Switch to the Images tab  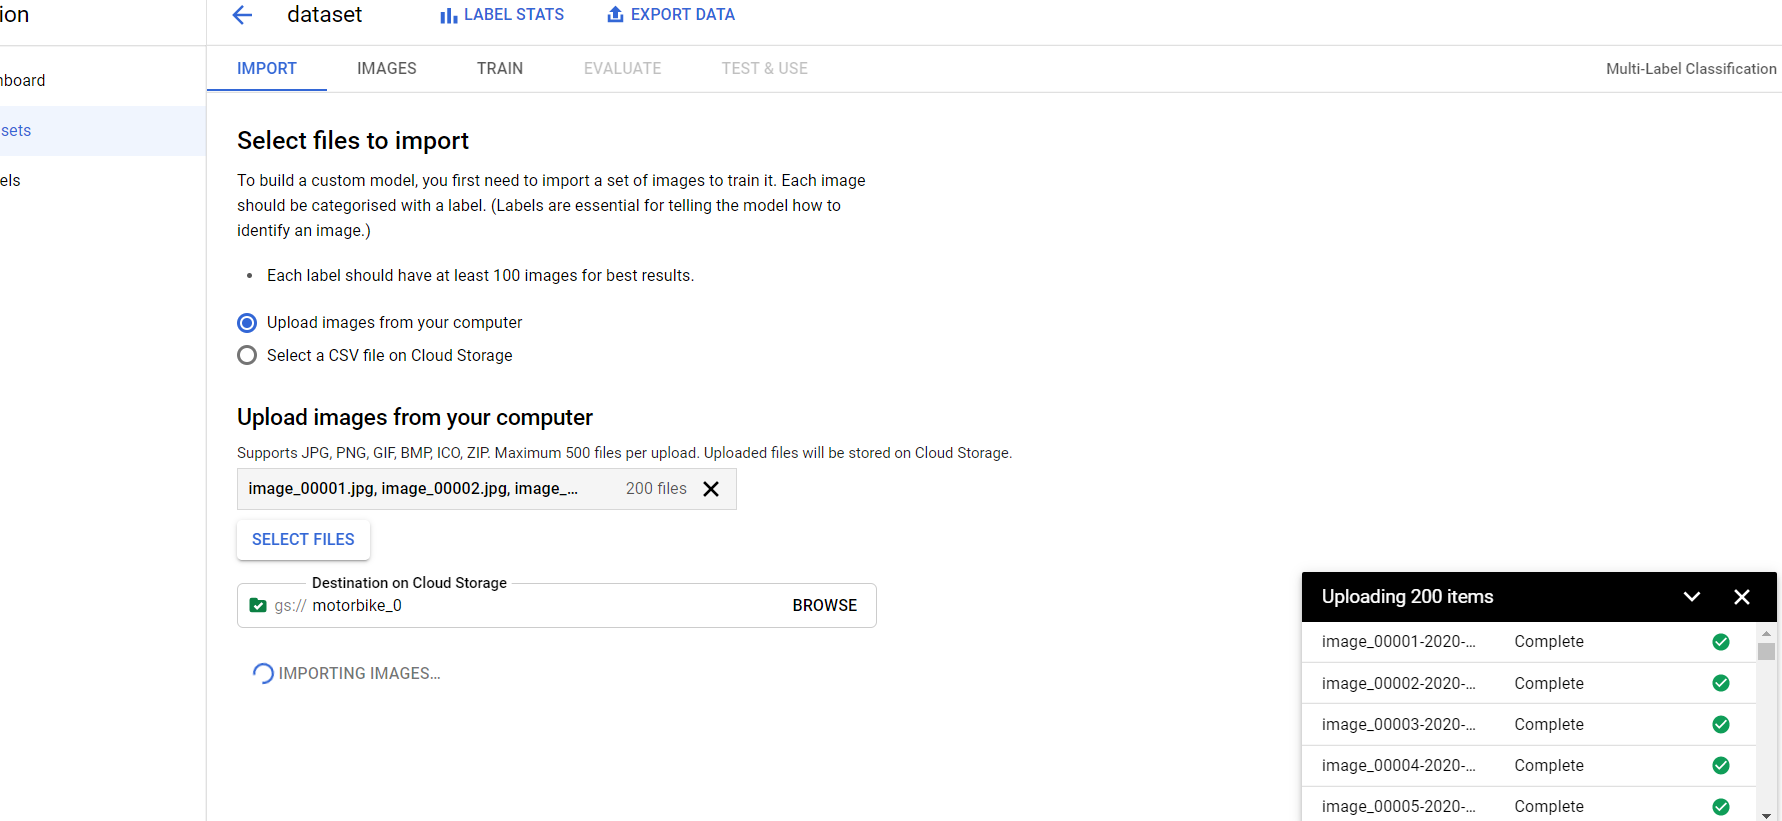point(387,68)
